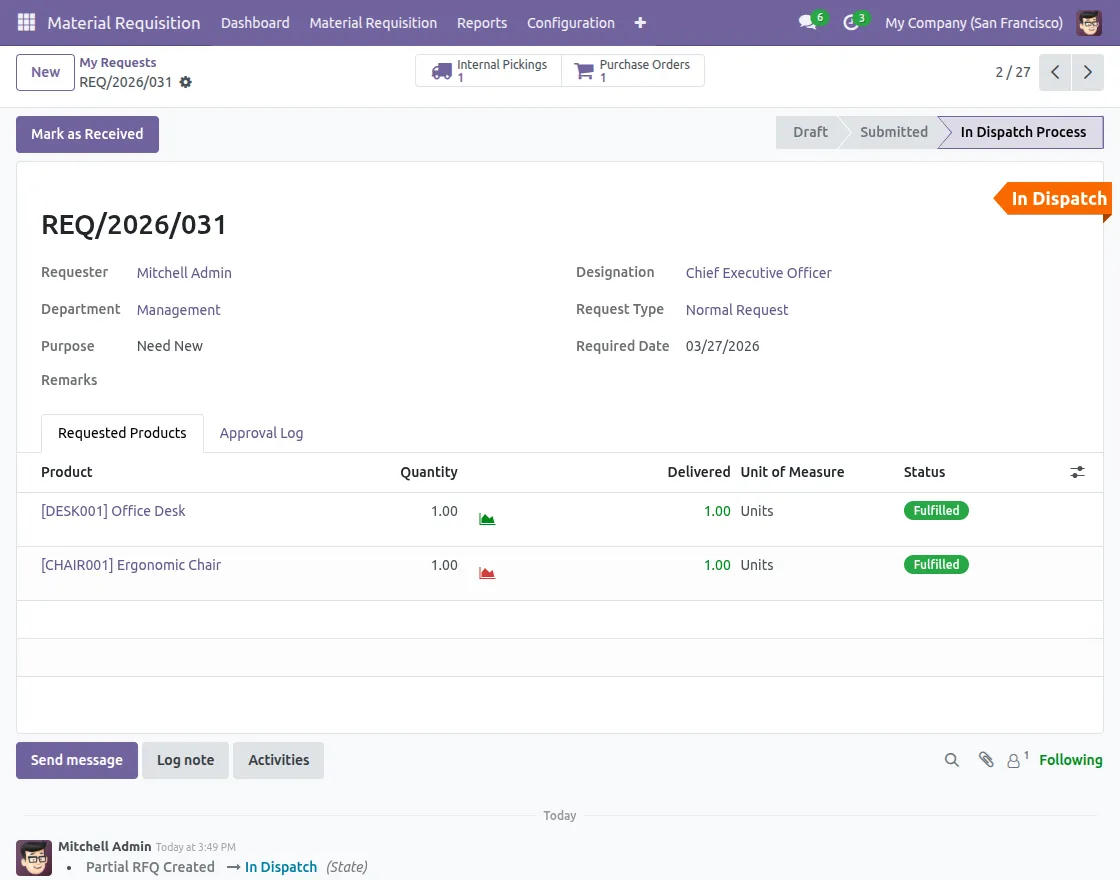The height and width of the screenshot is (880, 1120).
Task: Open the conversations chat bubble icon
Action: coord(807,22)
